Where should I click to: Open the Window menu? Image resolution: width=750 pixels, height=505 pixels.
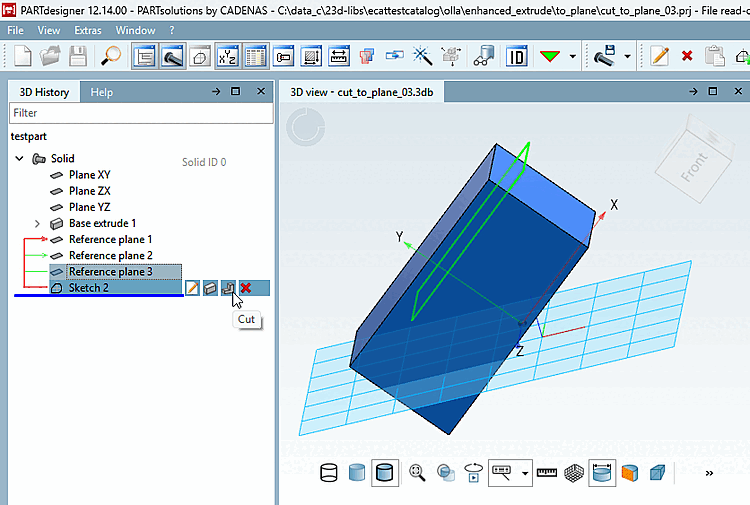(x=135, y=31)
